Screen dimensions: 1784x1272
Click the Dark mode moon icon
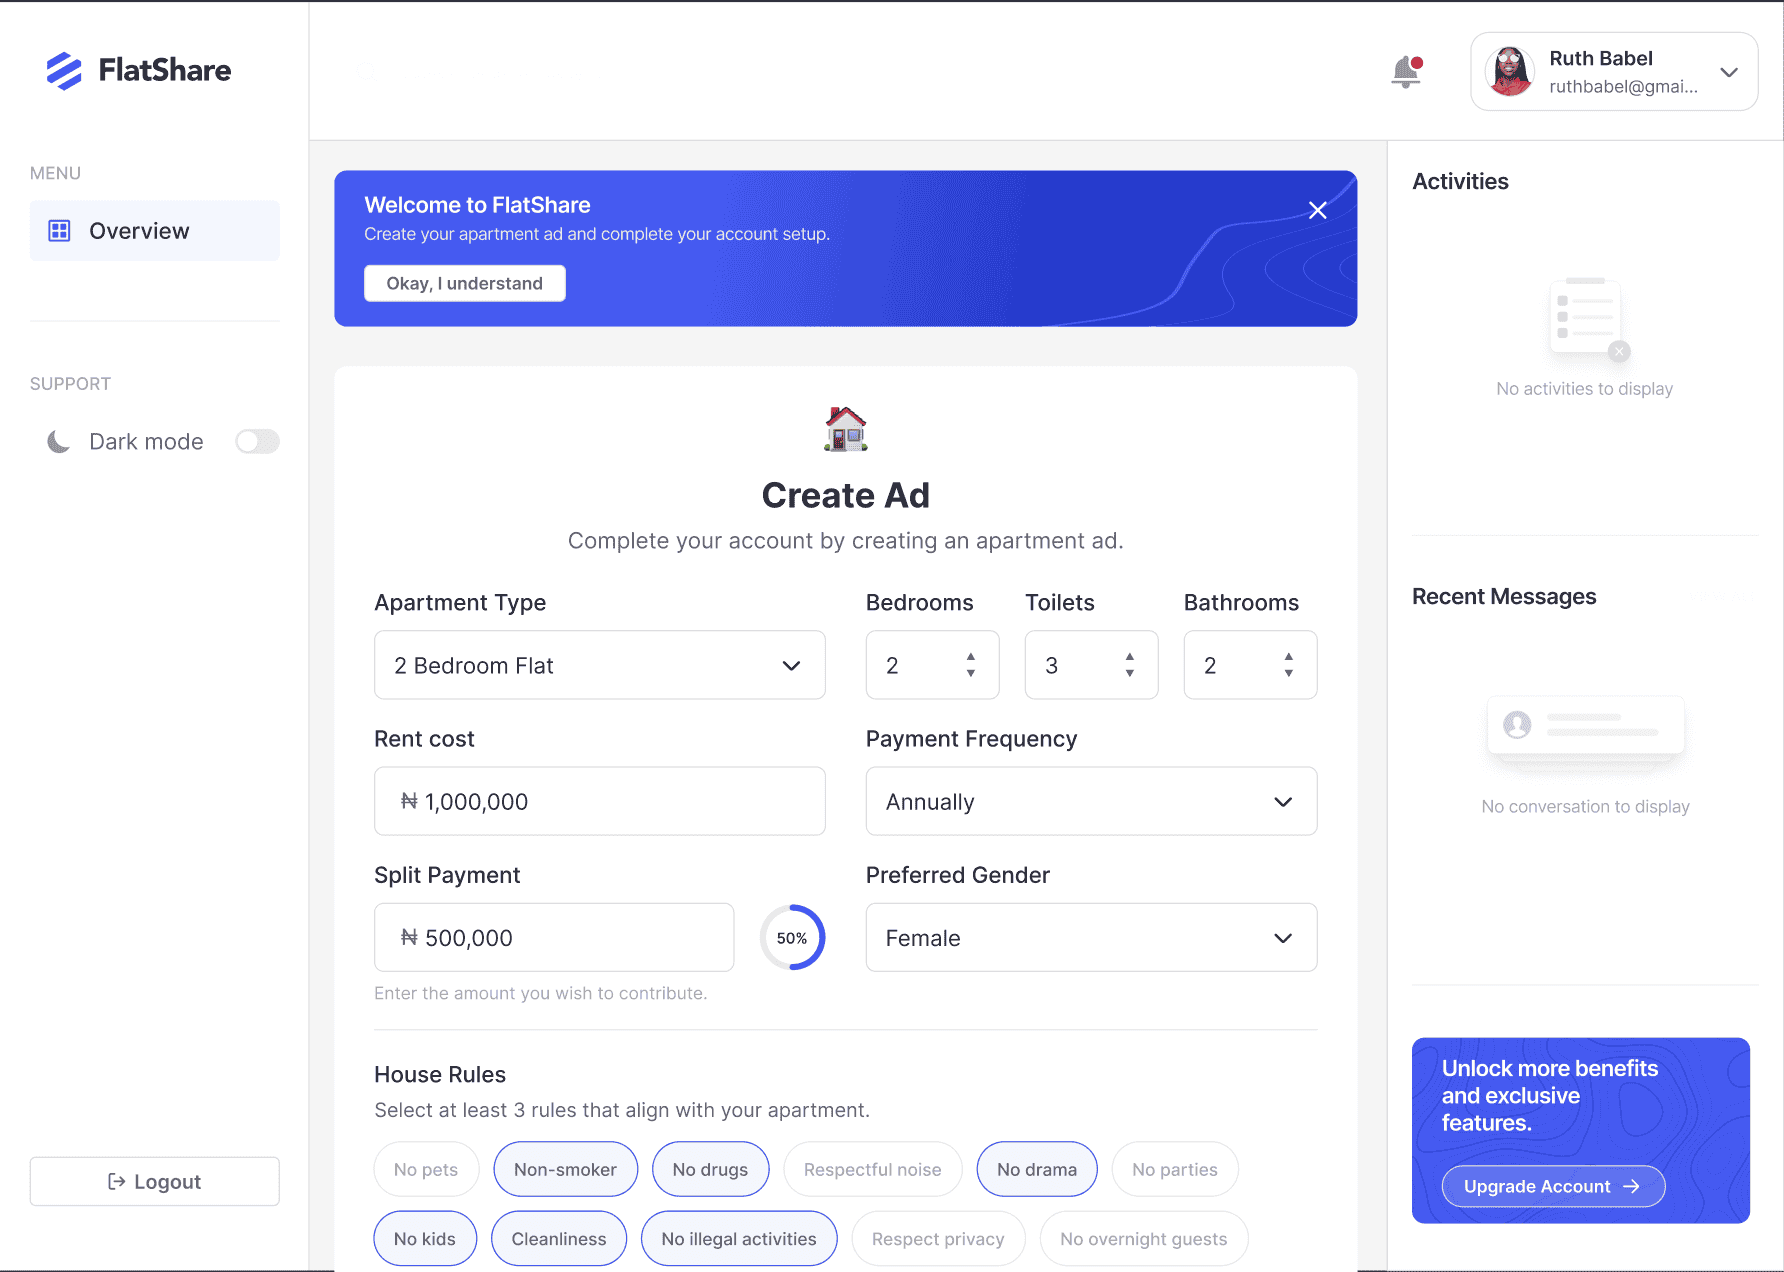coord(59,442)
